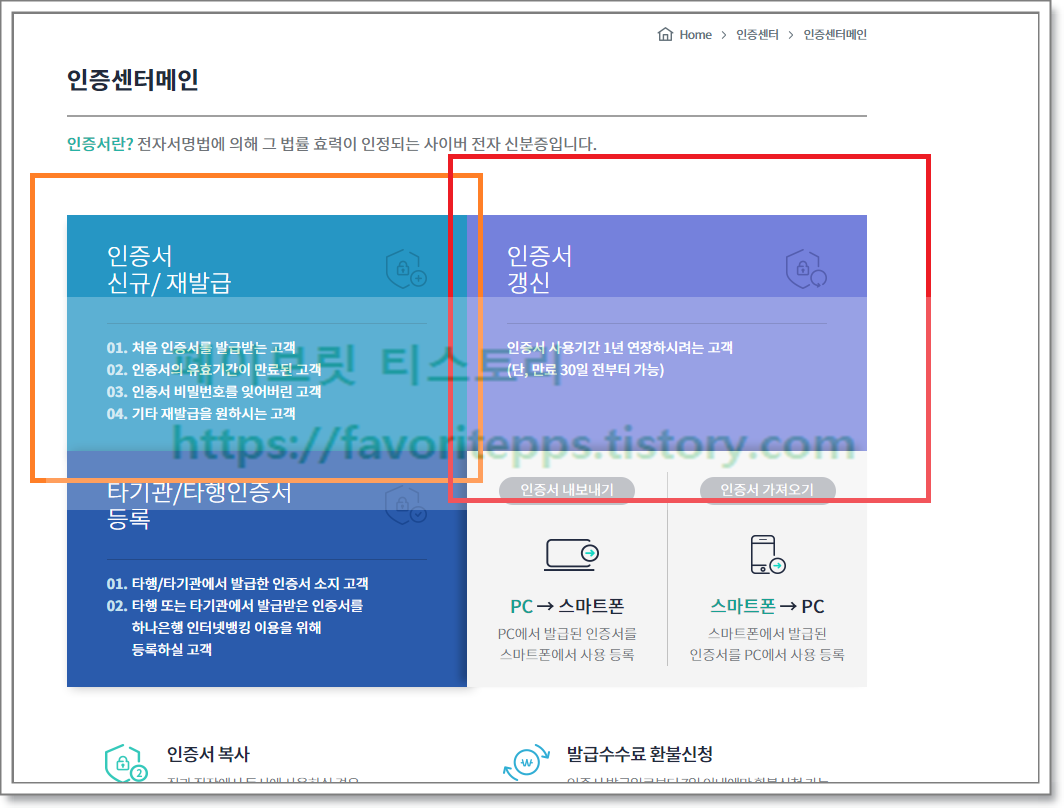
Task: Click the Home house icon in breadcrumb
Action: (665, 34)
